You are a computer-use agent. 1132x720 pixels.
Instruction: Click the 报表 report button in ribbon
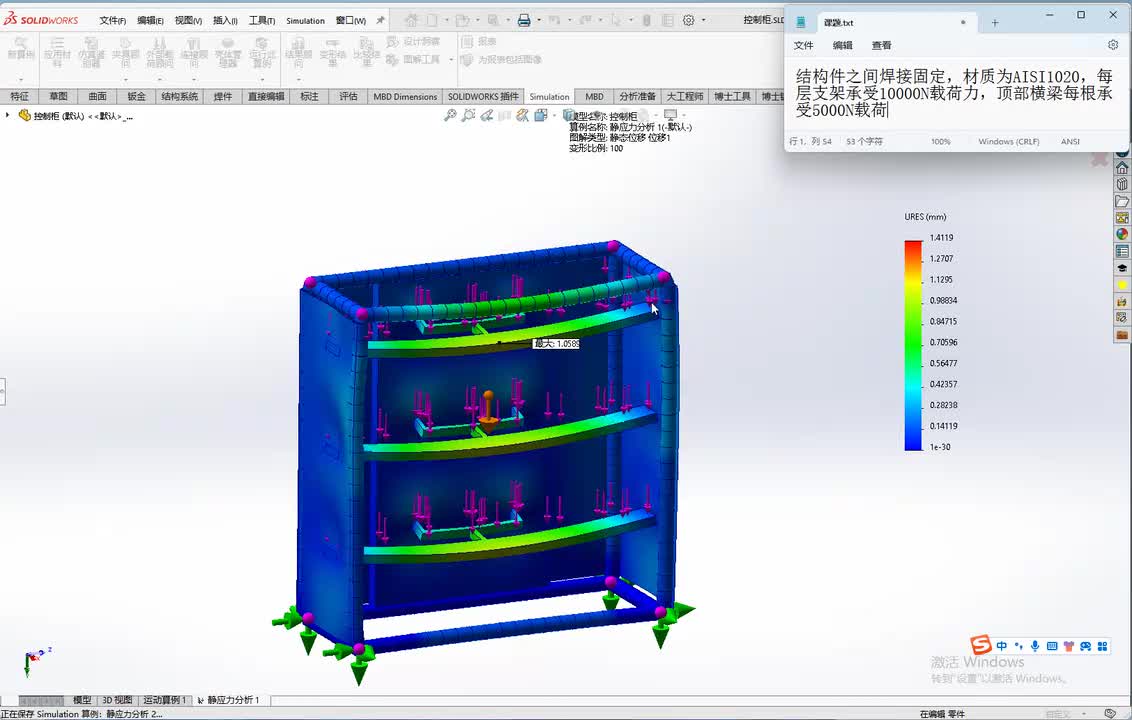click(479, 41)
